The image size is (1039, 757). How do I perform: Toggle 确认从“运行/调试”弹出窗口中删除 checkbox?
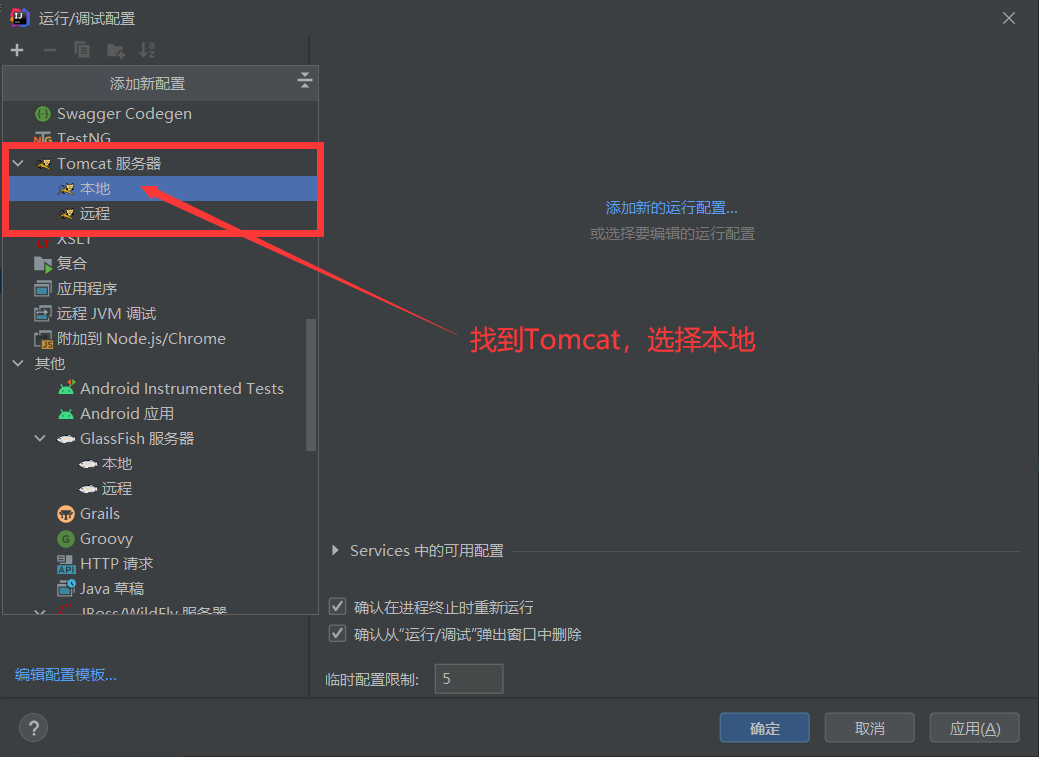pos(337,634)
